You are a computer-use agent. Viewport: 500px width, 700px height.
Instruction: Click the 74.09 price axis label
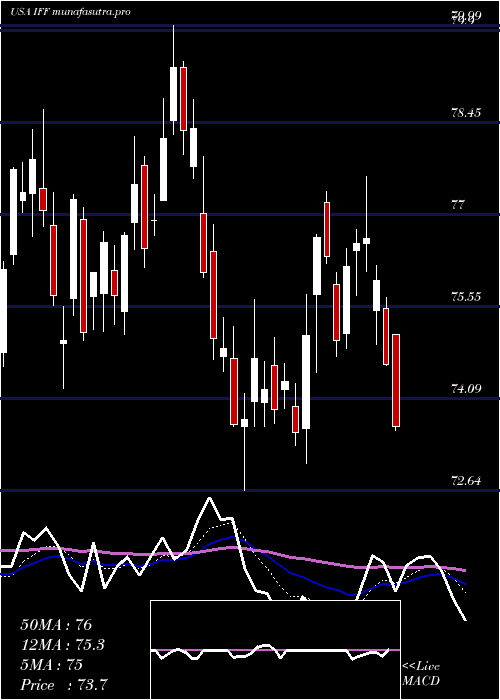coord(466,389)
